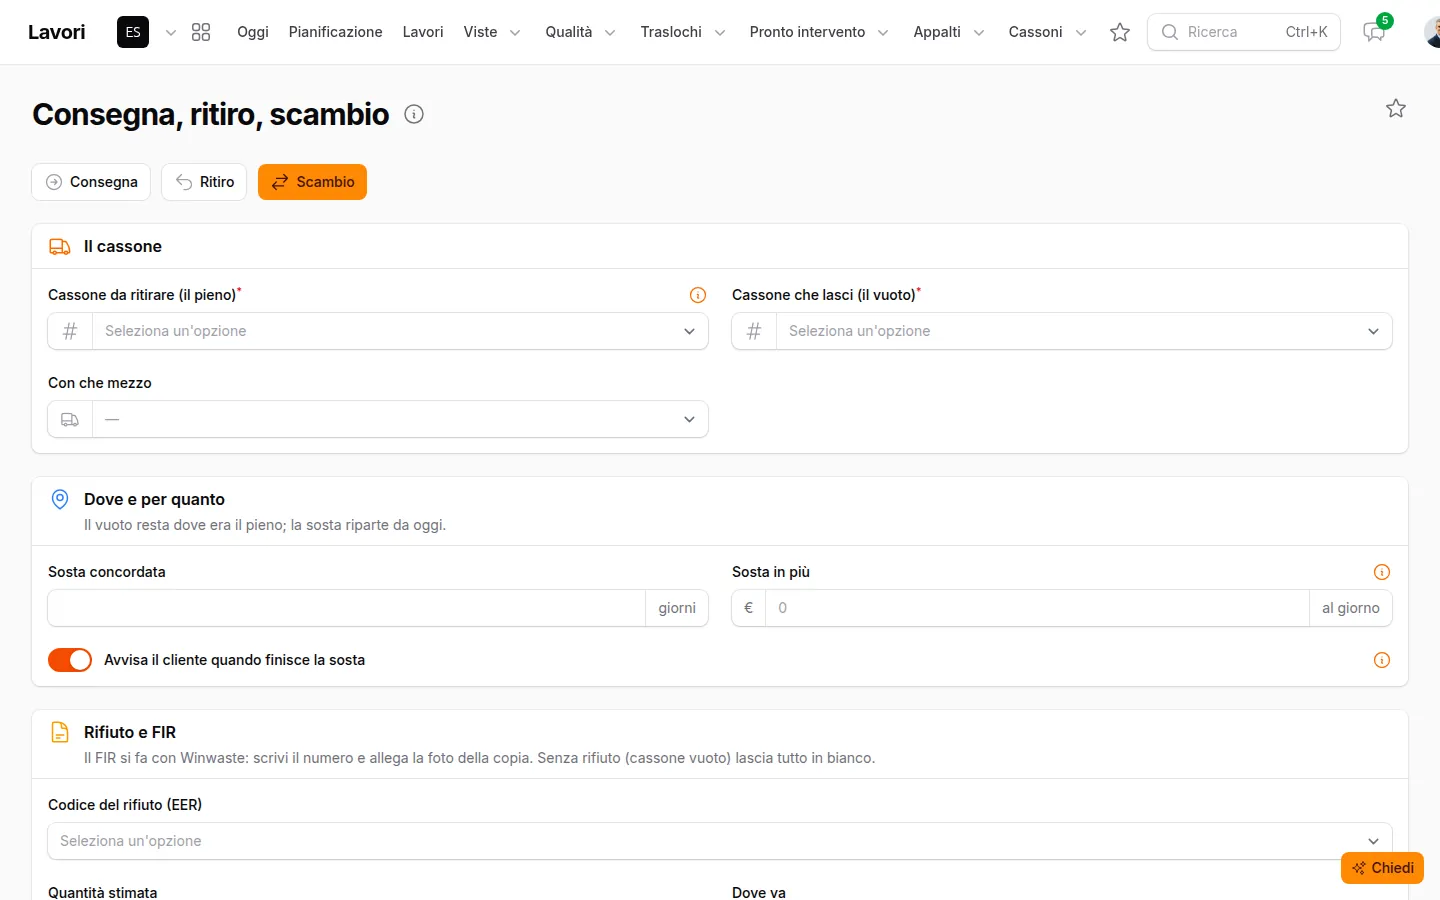Image resolution: width=1440 pixels, height=900 pixels.
Task: Open Pianificazione in the navigation
Action: pyautogui.click(x=336, y=32)
